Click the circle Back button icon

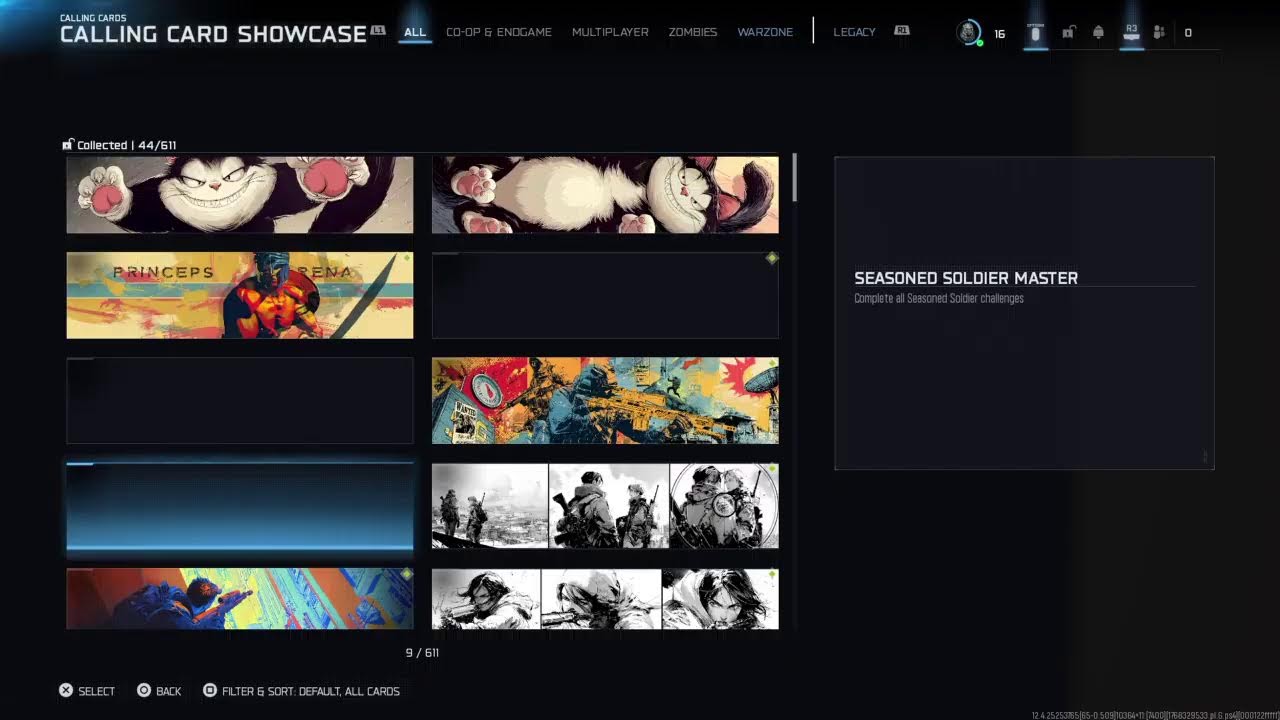pyautogui.click(x=144, y=691)
